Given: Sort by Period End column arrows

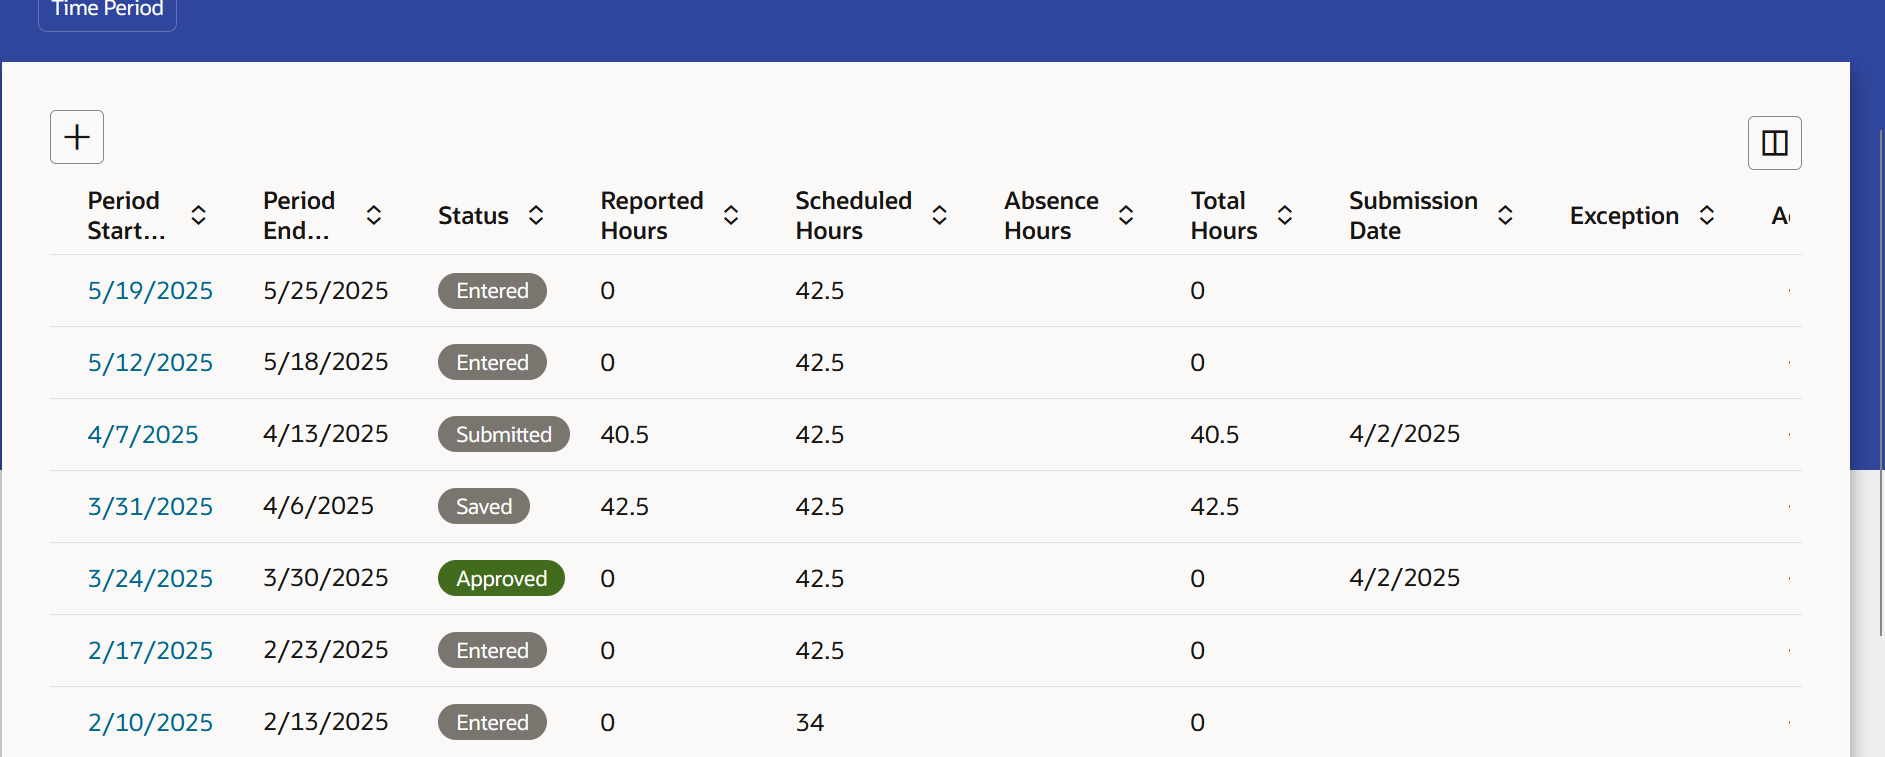Looking at the screenshot, I should tap(374, 215).
